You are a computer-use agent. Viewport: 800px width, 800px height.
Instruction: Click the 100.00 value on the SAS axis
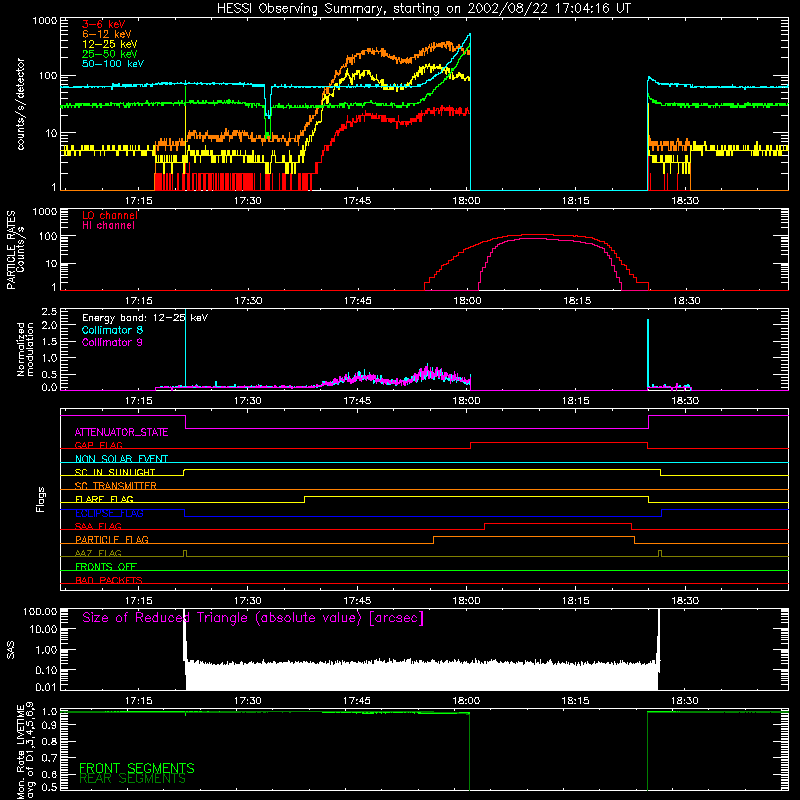click(x=40, y=612)
